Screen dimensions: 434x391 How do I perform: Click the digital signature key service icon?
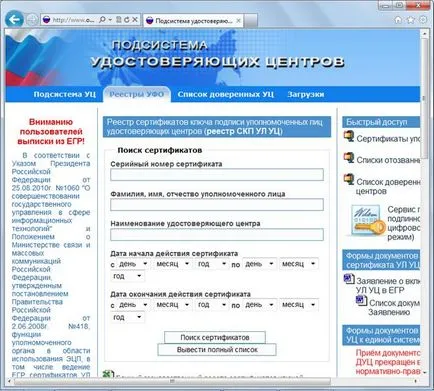(368, 220)
